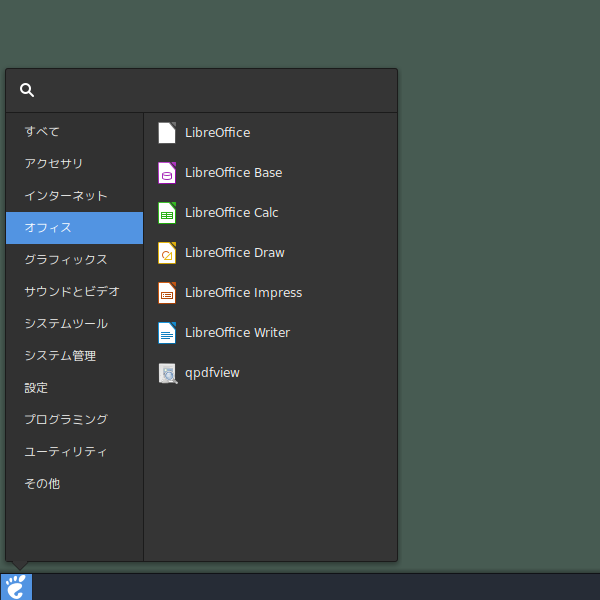Select the ユーティリティ category
This screenshot has width=600, height=600.
tap(75, 452)
